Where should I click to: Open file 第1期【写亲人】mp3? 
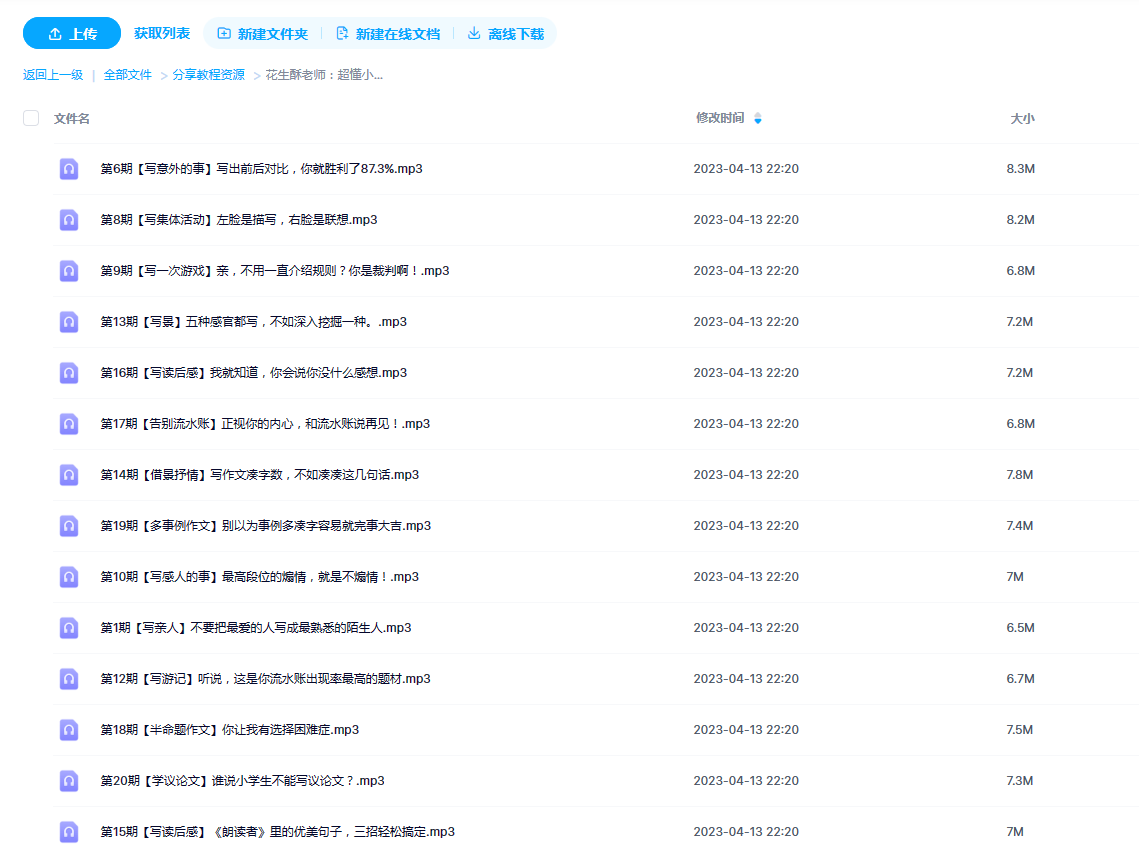click(x=256, y=628)
